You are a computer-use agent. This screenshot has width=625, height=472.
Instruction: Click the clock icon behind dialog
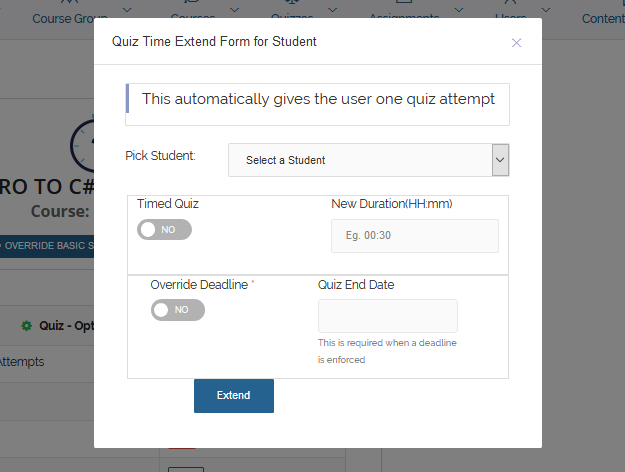click(82, 146)
